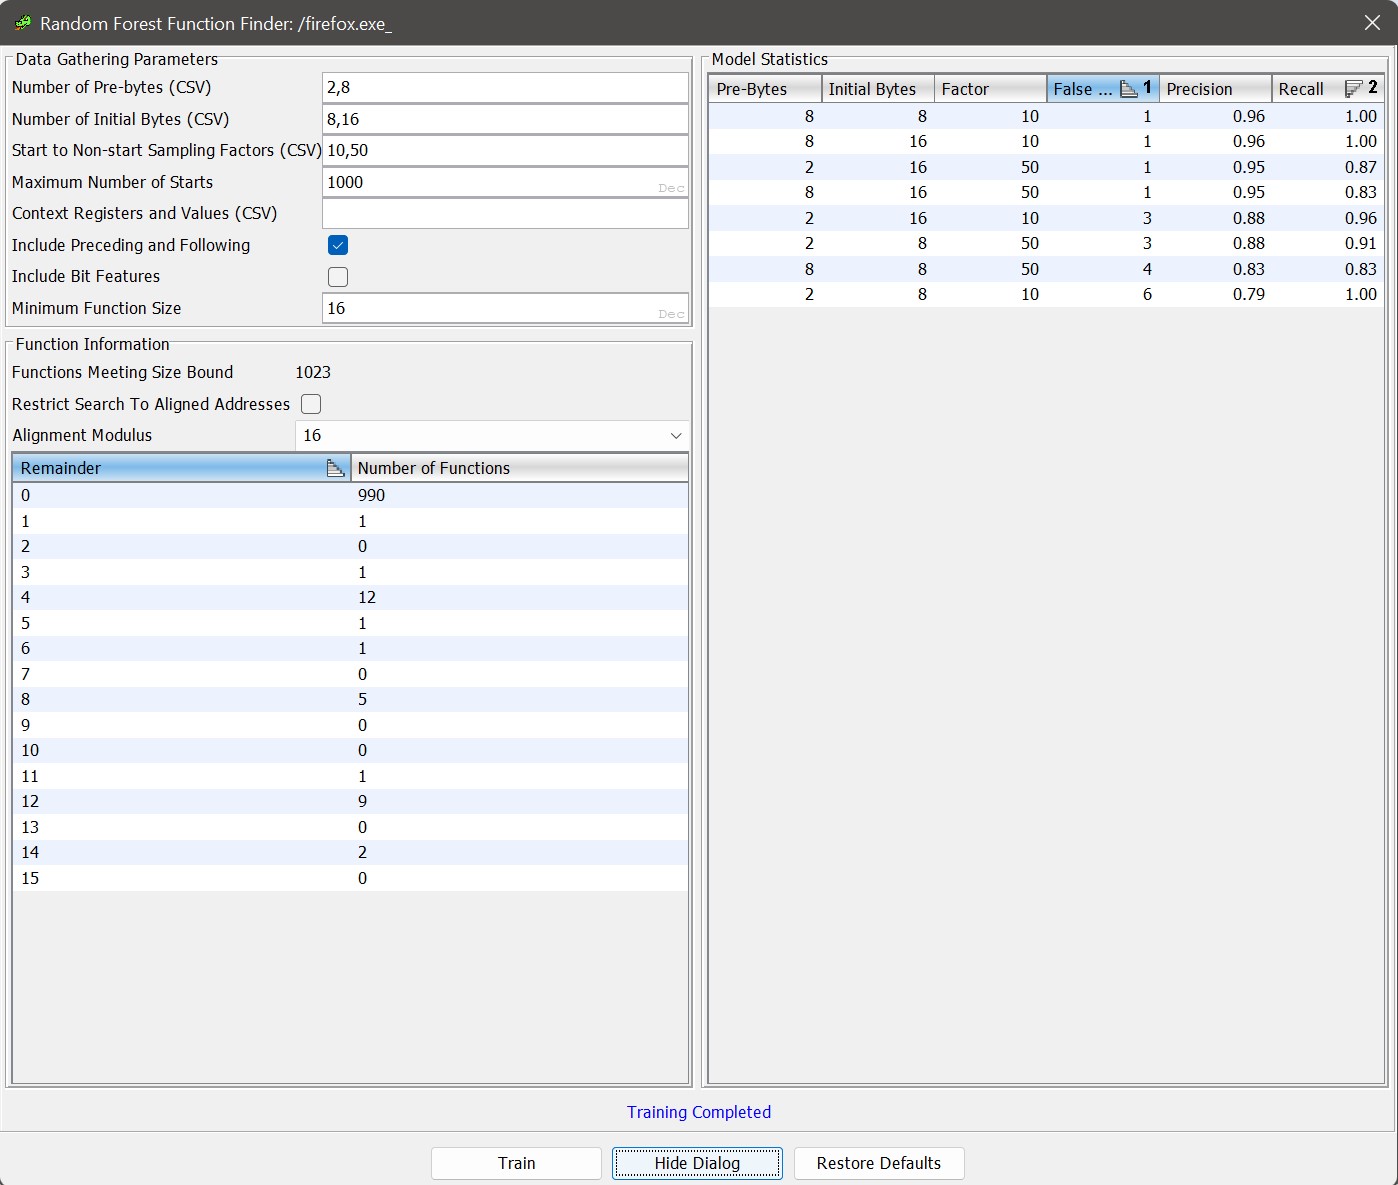Sort by the Factor column header
This screenshot has width=1398, height=1185.
coord(990,89)
